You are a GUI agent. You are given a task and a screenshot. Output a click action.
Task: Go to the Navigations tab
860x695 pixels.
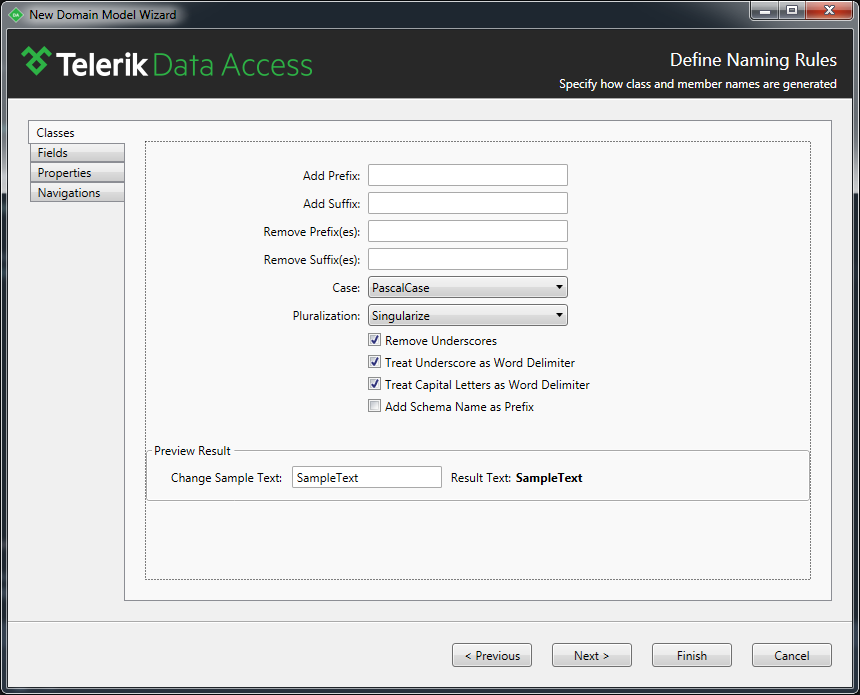pos(77,193)
